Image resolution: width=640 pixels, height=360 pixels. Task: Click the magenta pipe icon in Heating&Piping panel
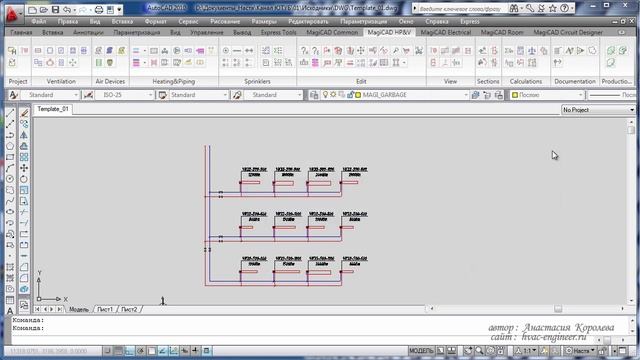(200, 51)
